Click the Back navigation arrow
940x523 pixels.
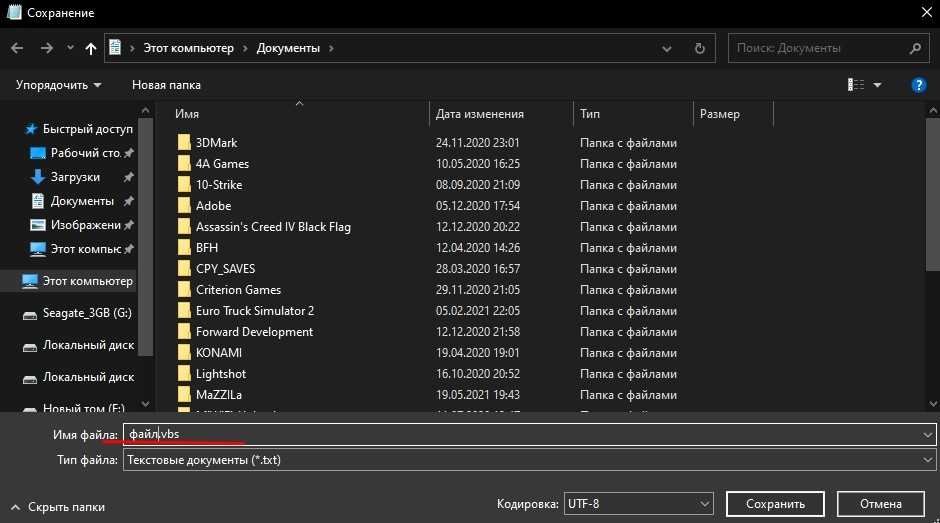pos(17,47)
